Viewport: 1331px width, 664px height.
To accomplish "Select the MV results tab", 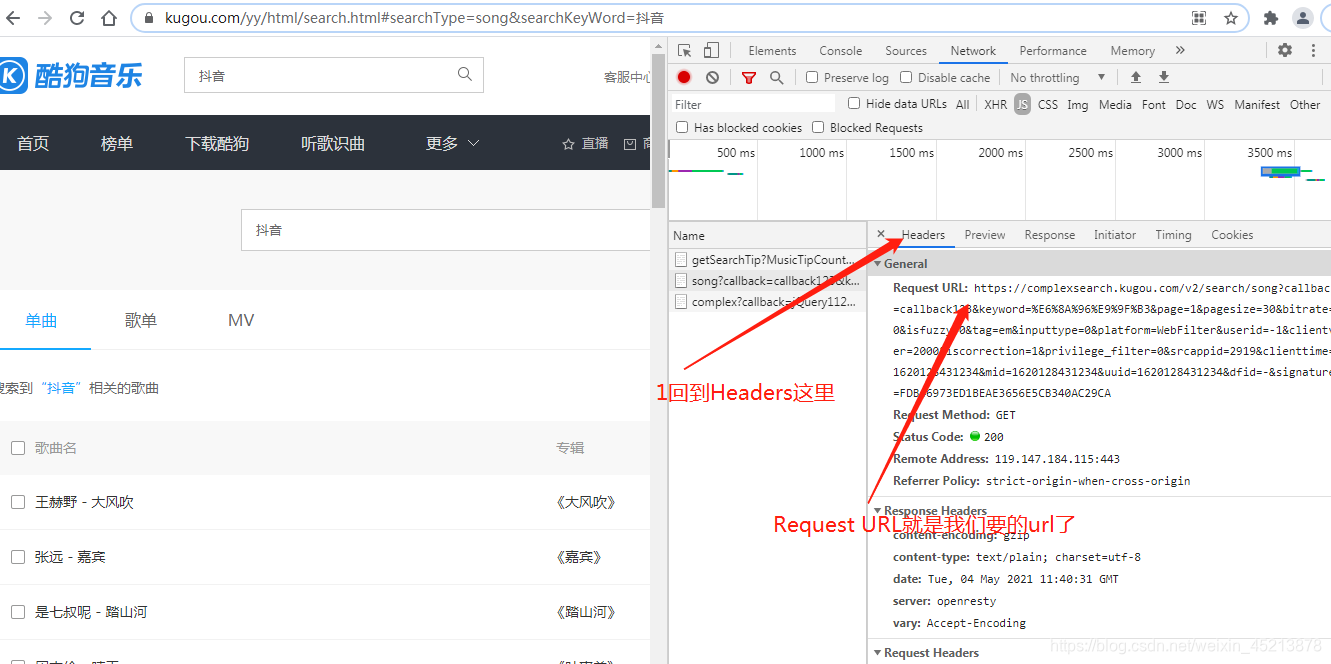I will [241, 320].
